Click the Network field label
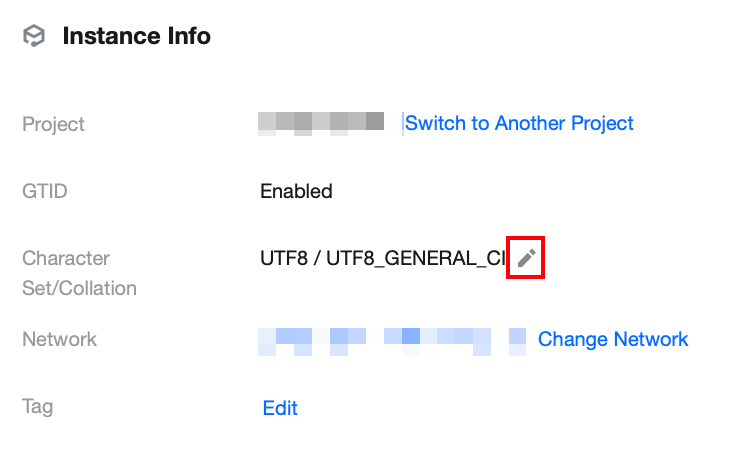The height and width of the screenshot is (450, 730). coord(59,339)
